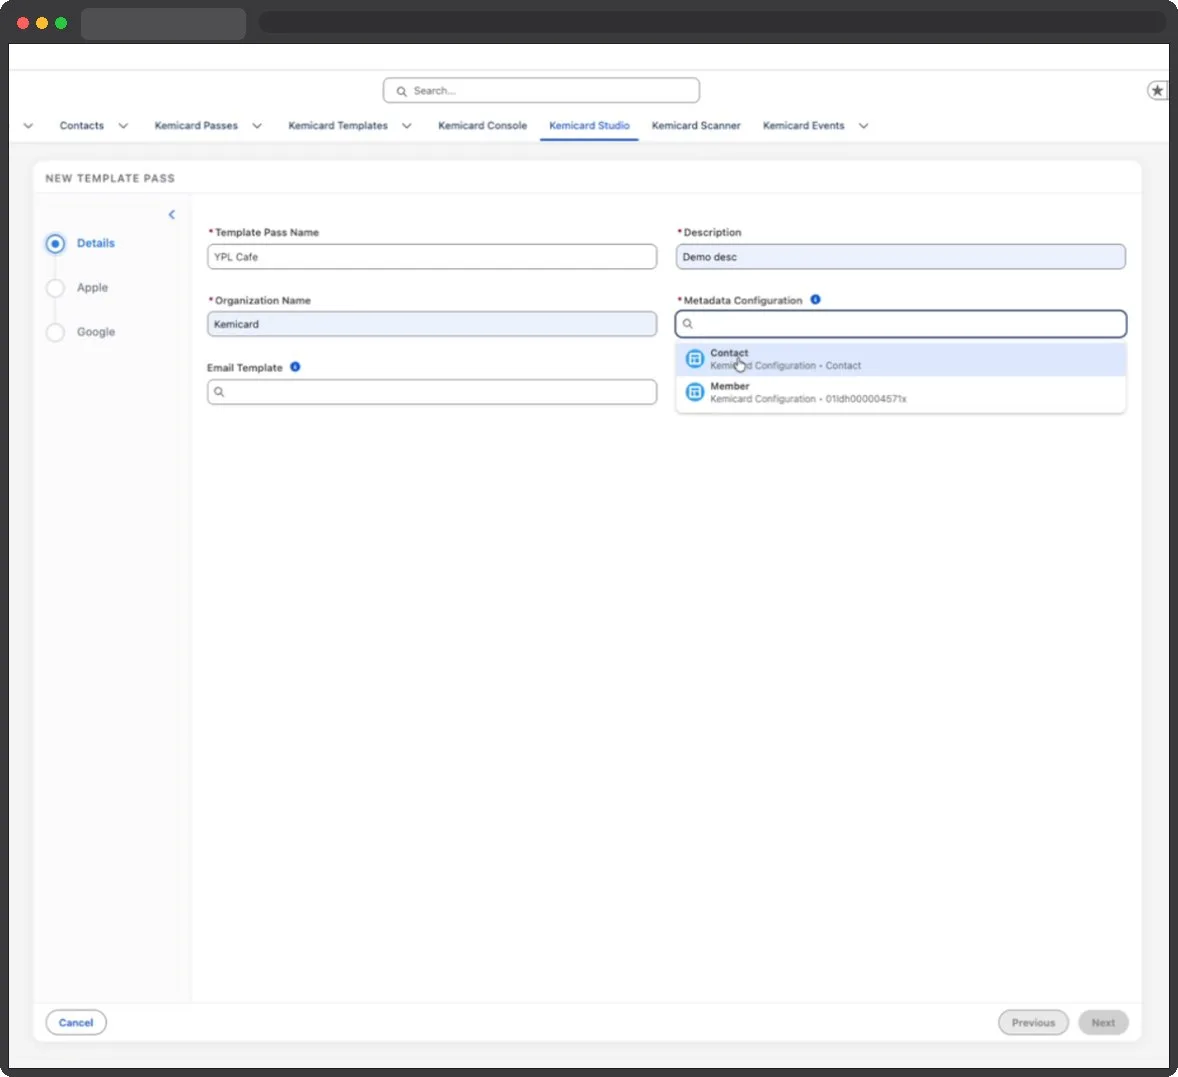Click the global search magnifier icon

click(401, 91)
